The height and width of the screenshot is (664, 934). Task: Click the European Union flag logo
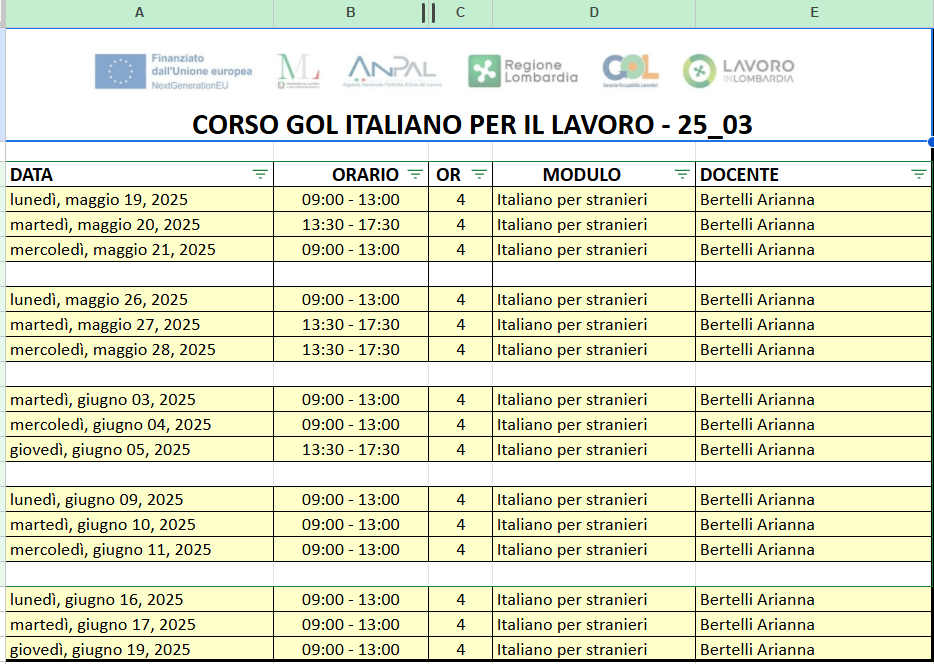click(x=121, y=71)
